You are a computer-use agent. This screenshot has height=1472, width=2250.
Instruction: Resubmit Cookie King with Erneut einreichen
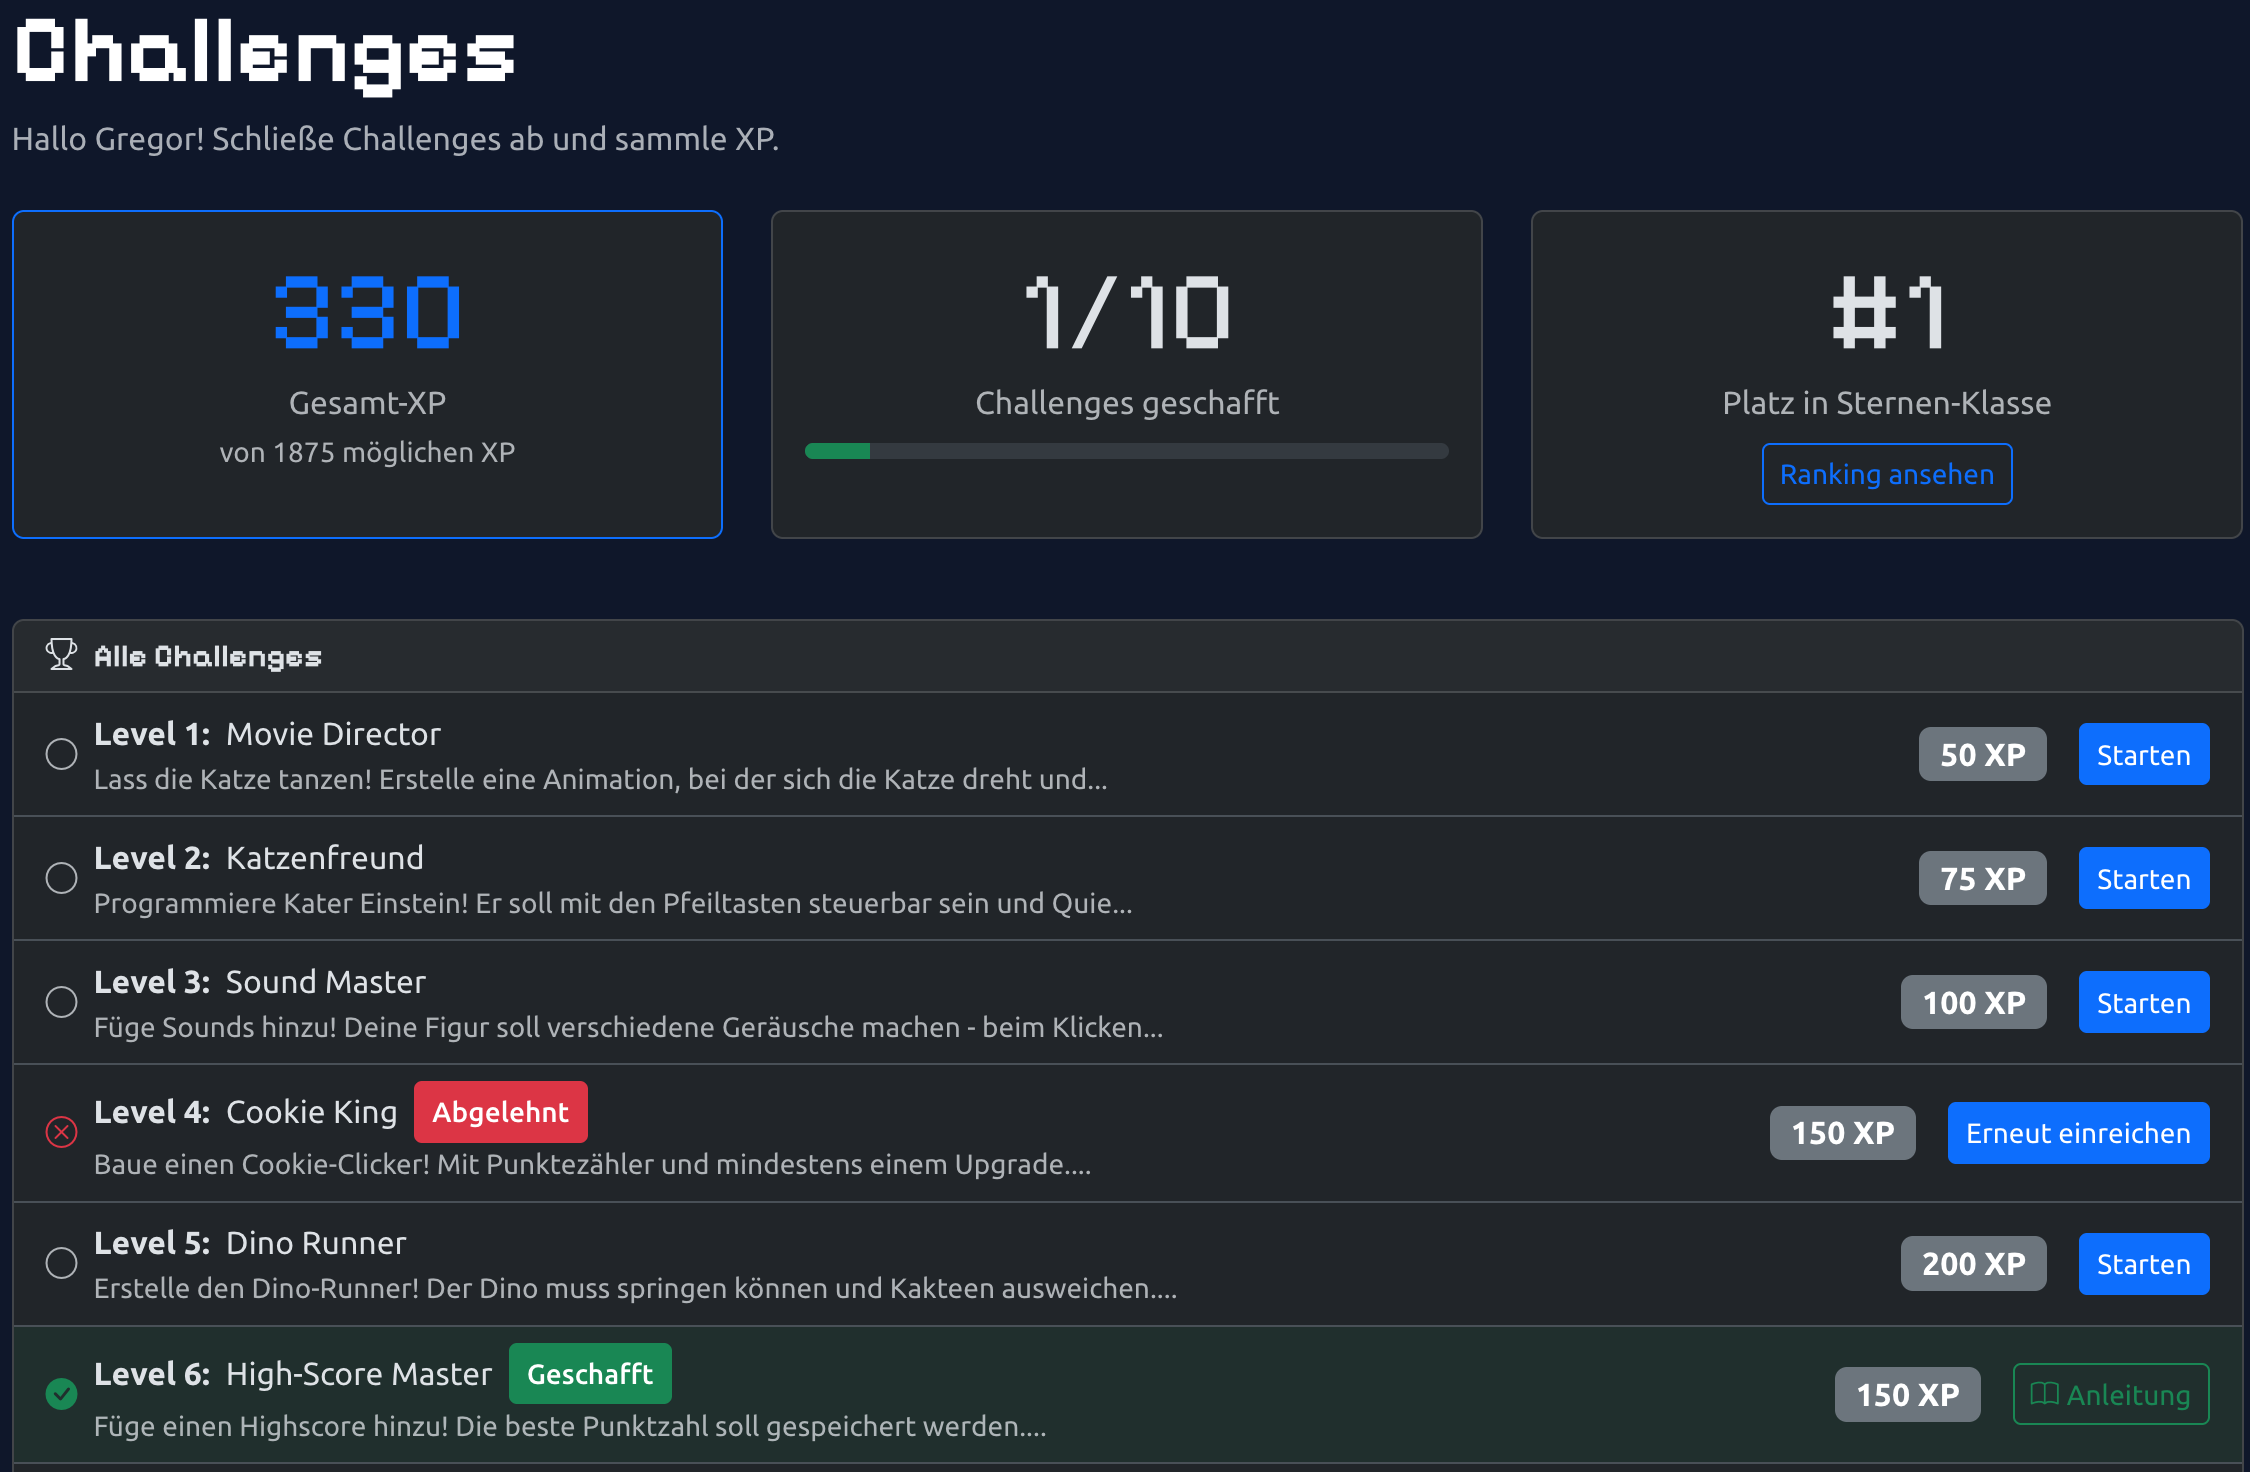(x=2078, y=1133)
